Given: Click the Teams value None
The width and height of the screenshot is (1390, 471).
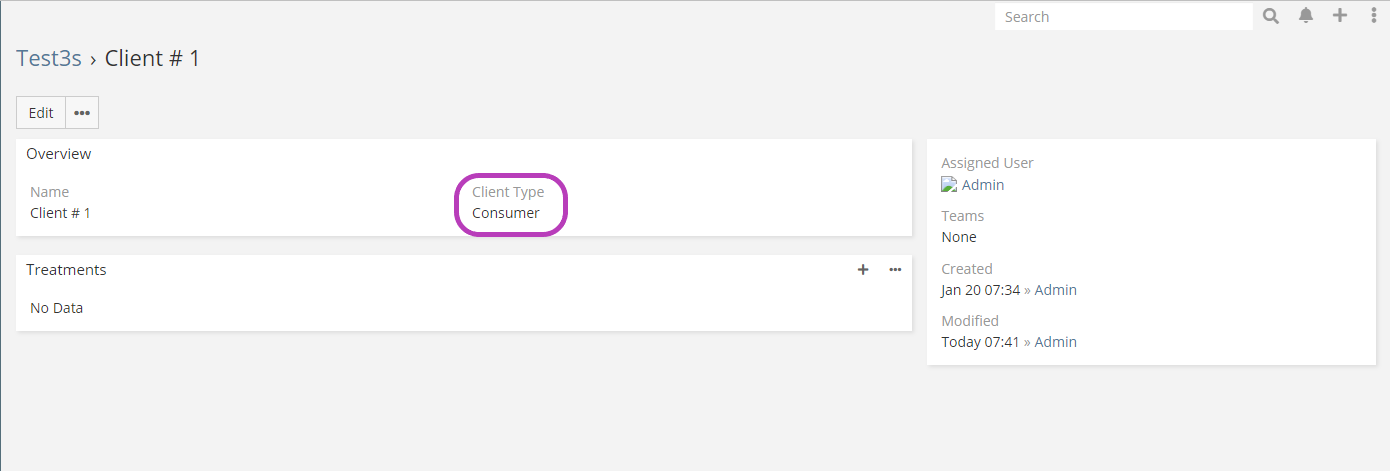Looking at the screenshot, I should pos(959,237).
